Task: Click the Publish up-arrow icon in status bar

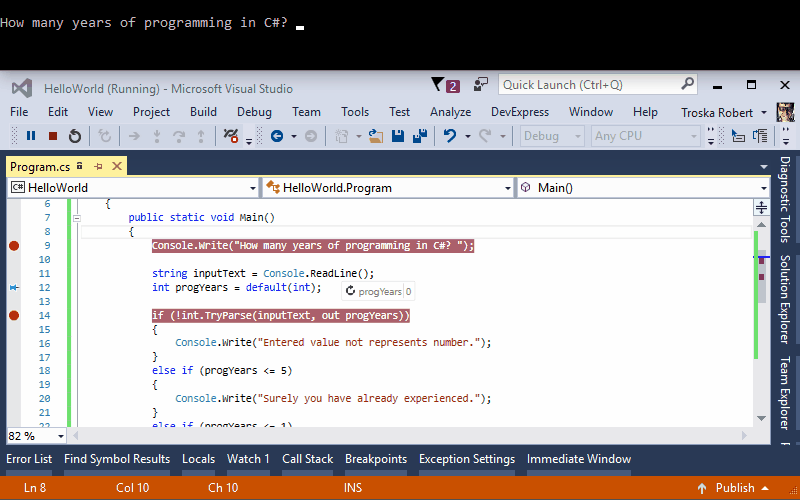Action: [702, 488]
